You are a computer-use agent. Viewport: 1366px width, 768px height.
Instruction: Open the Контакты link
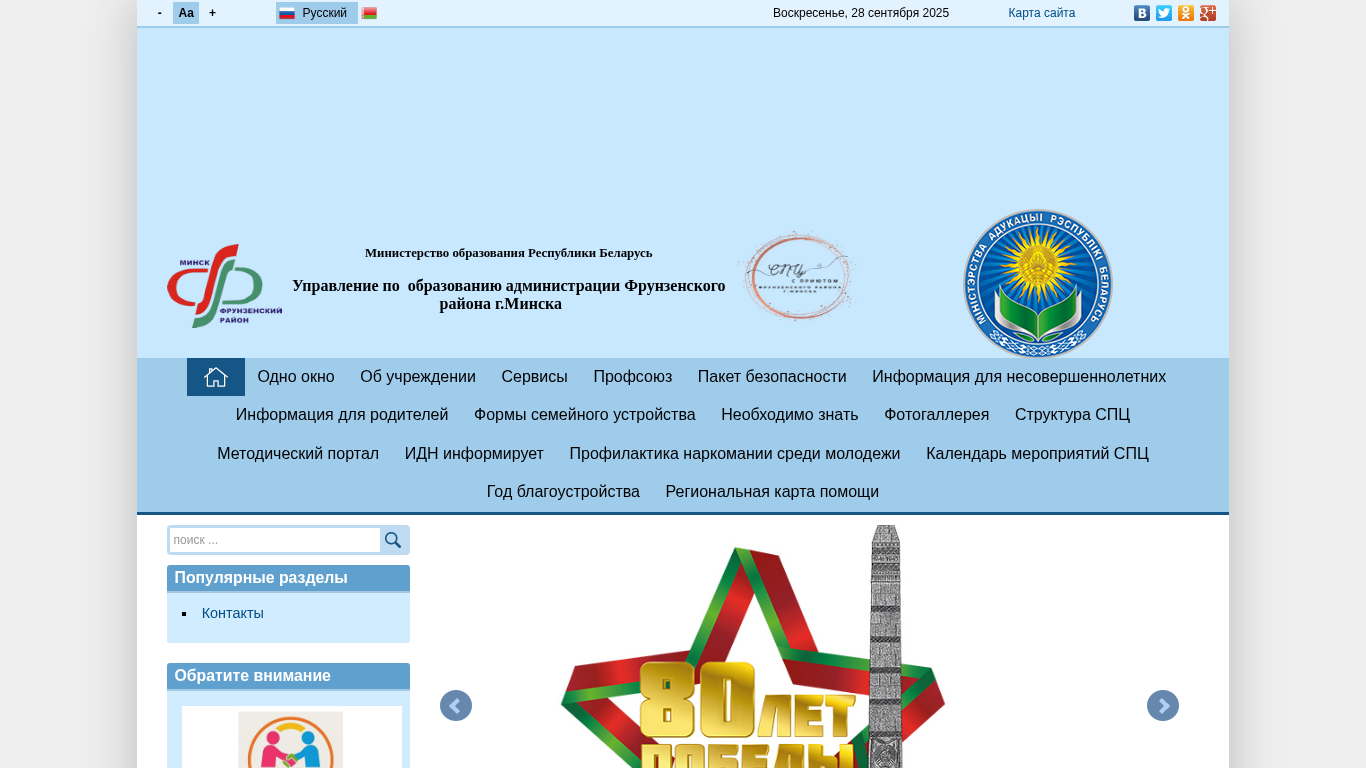tap(233, 613)
